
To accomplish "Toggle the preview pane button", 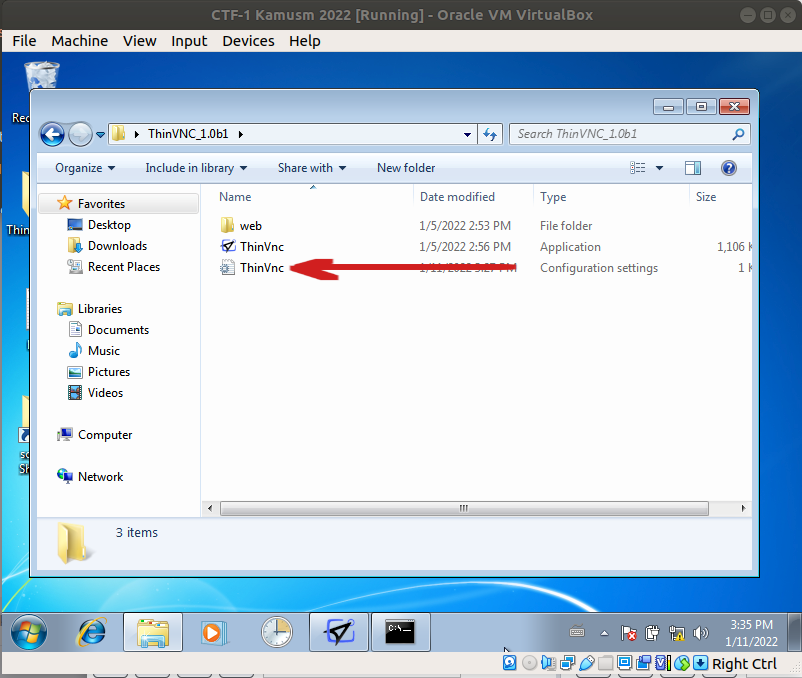I will click(x=693, y=168).
